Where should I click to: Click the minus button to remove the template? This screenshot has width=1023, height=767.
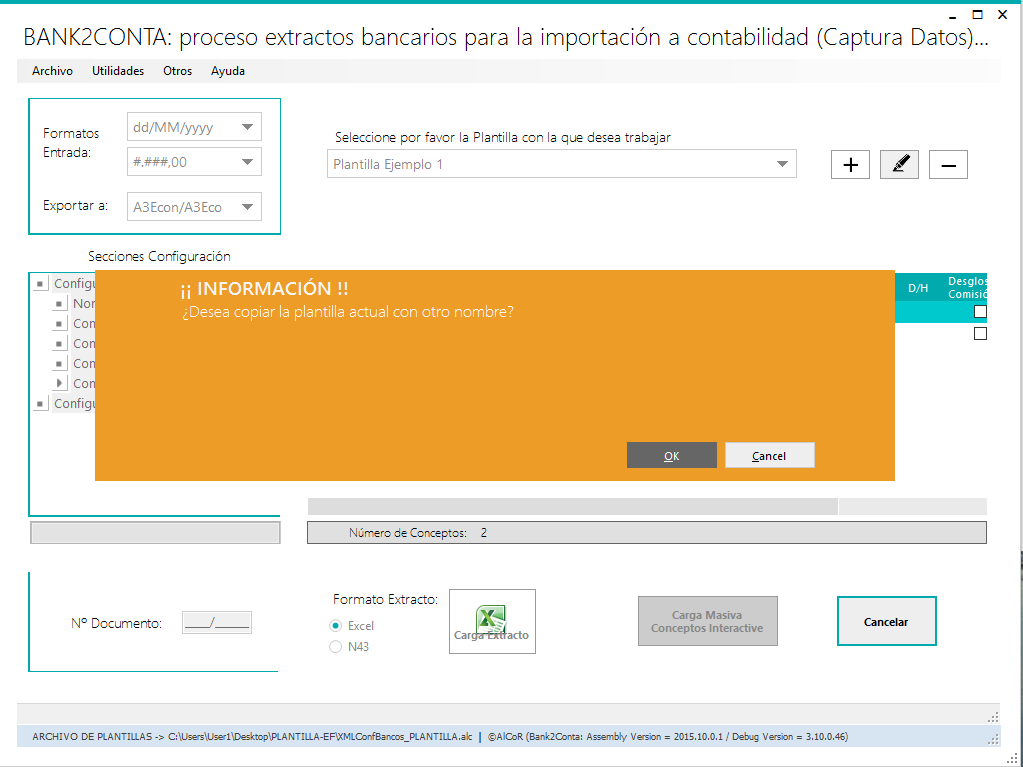[948, 164]
